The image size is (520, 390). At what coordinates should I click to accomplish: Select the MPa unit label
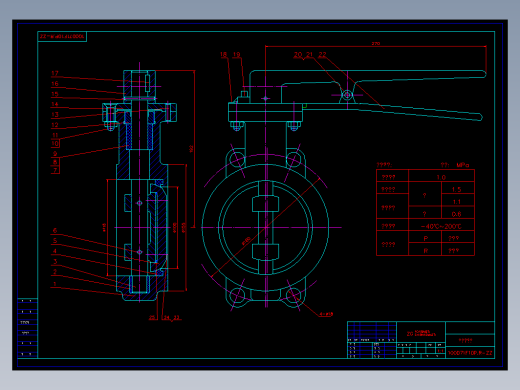click(463, 165)
